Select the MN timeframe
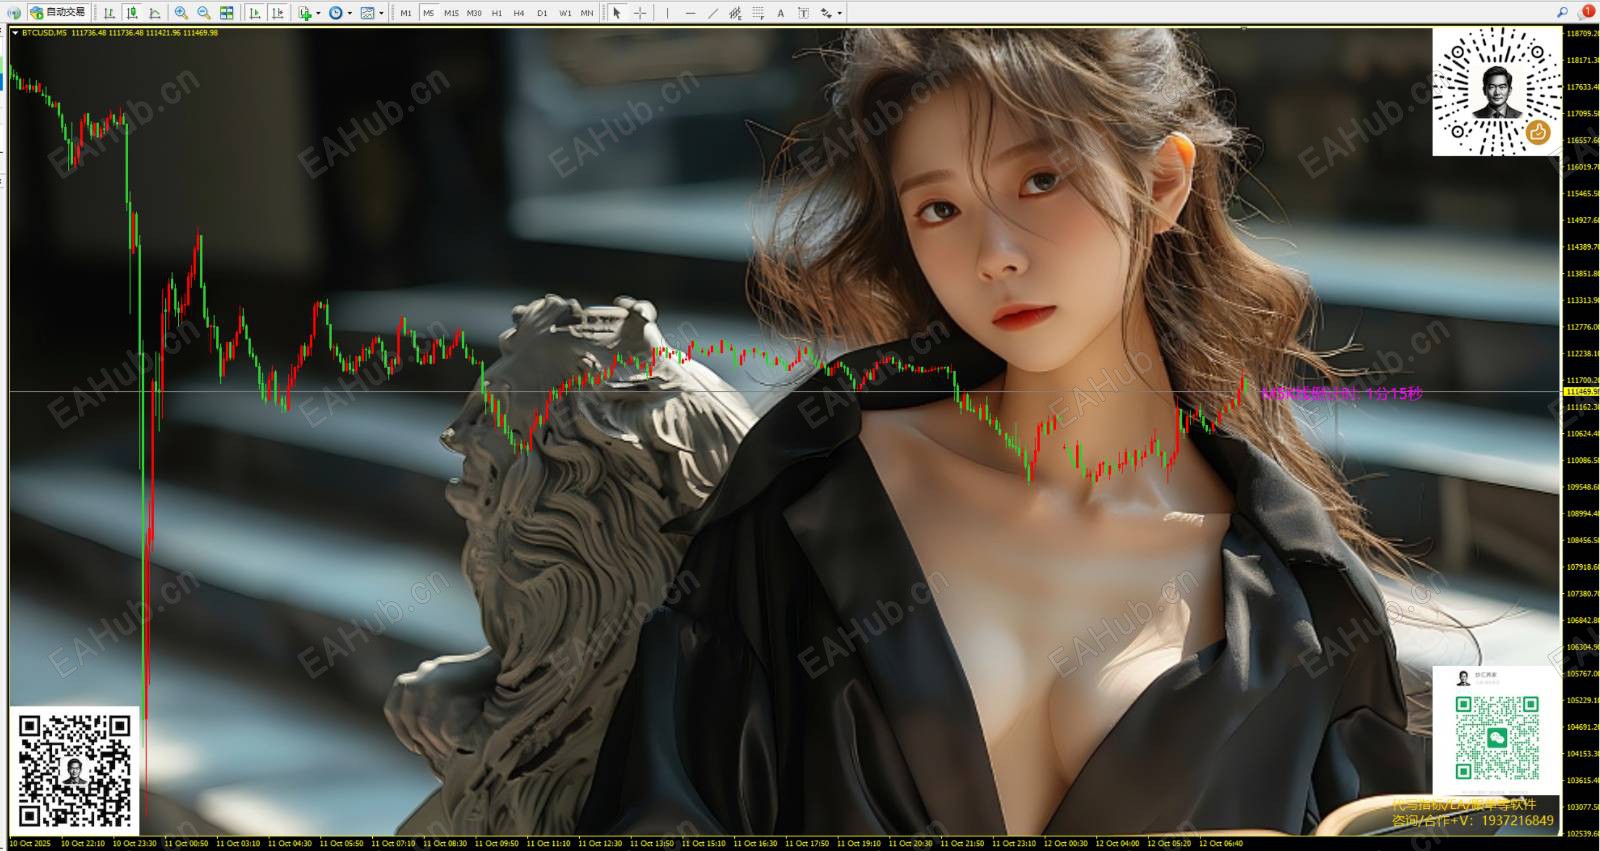This screenshot has width=1600, height=851. (587, 13)
